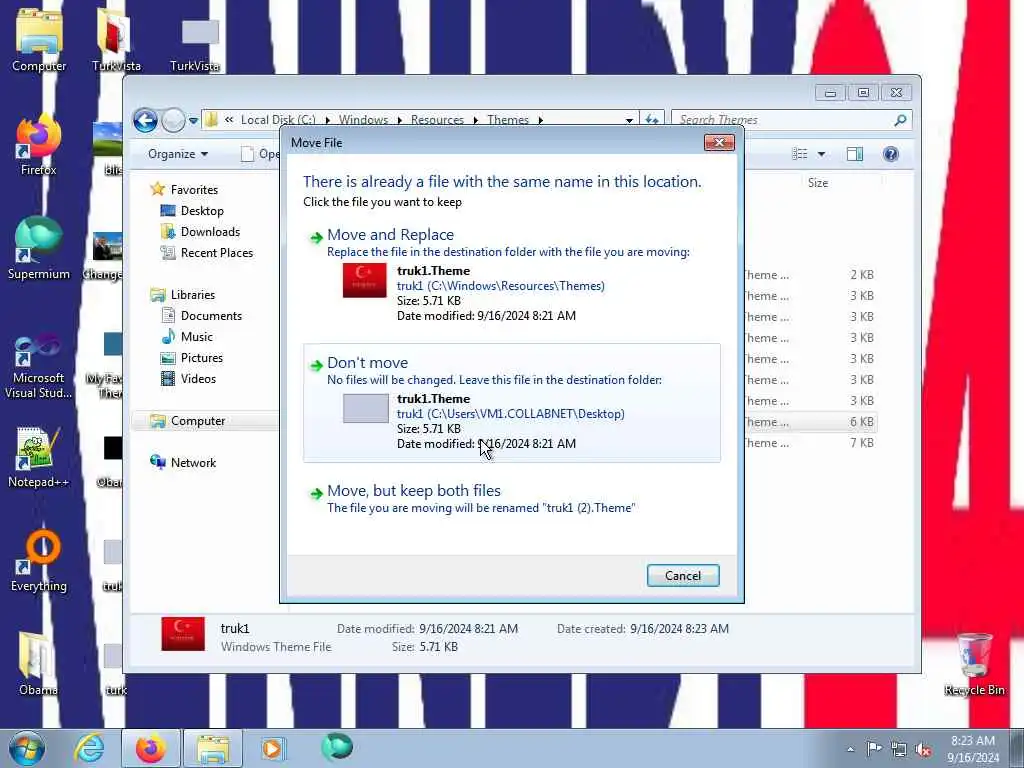Click Windows in address path
This screenshot has width=1024, height=768.
click(x=363, y=120)
